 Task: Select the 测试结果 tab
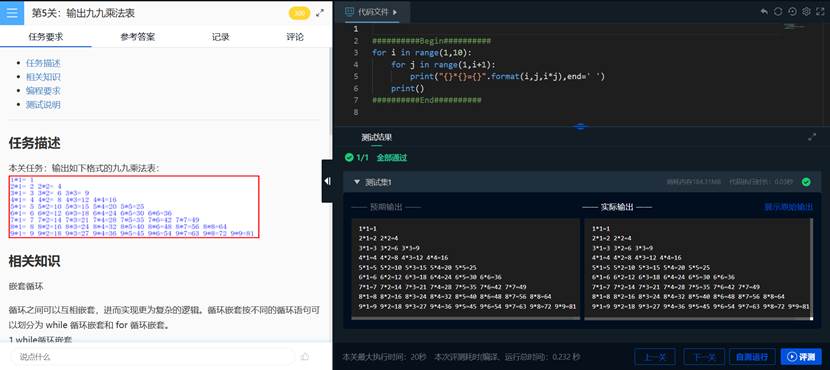(x=376, y=137)
